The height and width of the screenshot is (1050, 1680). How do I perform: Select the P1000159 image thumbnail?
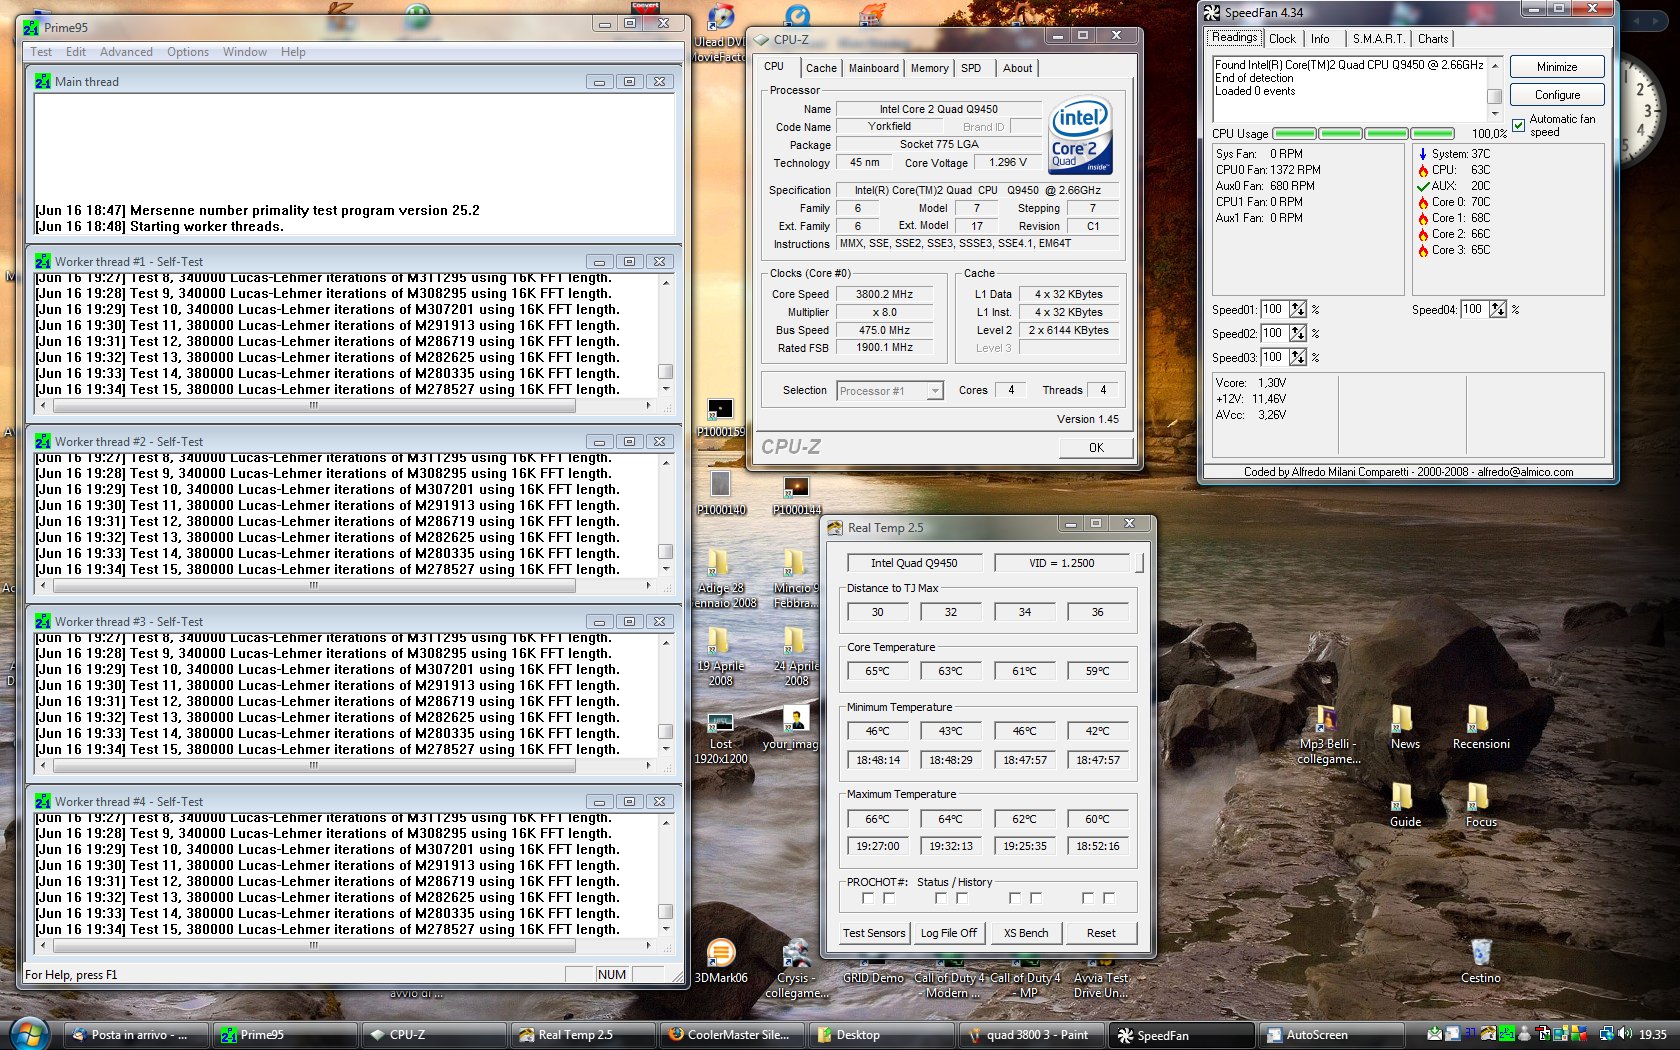[720, 418]
